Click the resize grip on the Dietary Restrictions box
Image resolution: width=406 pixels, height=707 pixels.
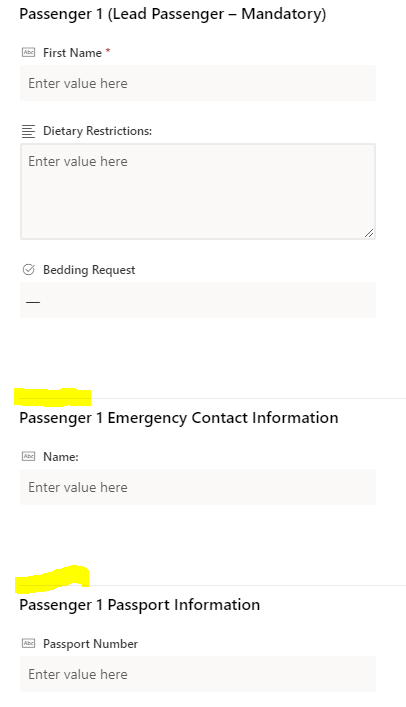(369, 233)
